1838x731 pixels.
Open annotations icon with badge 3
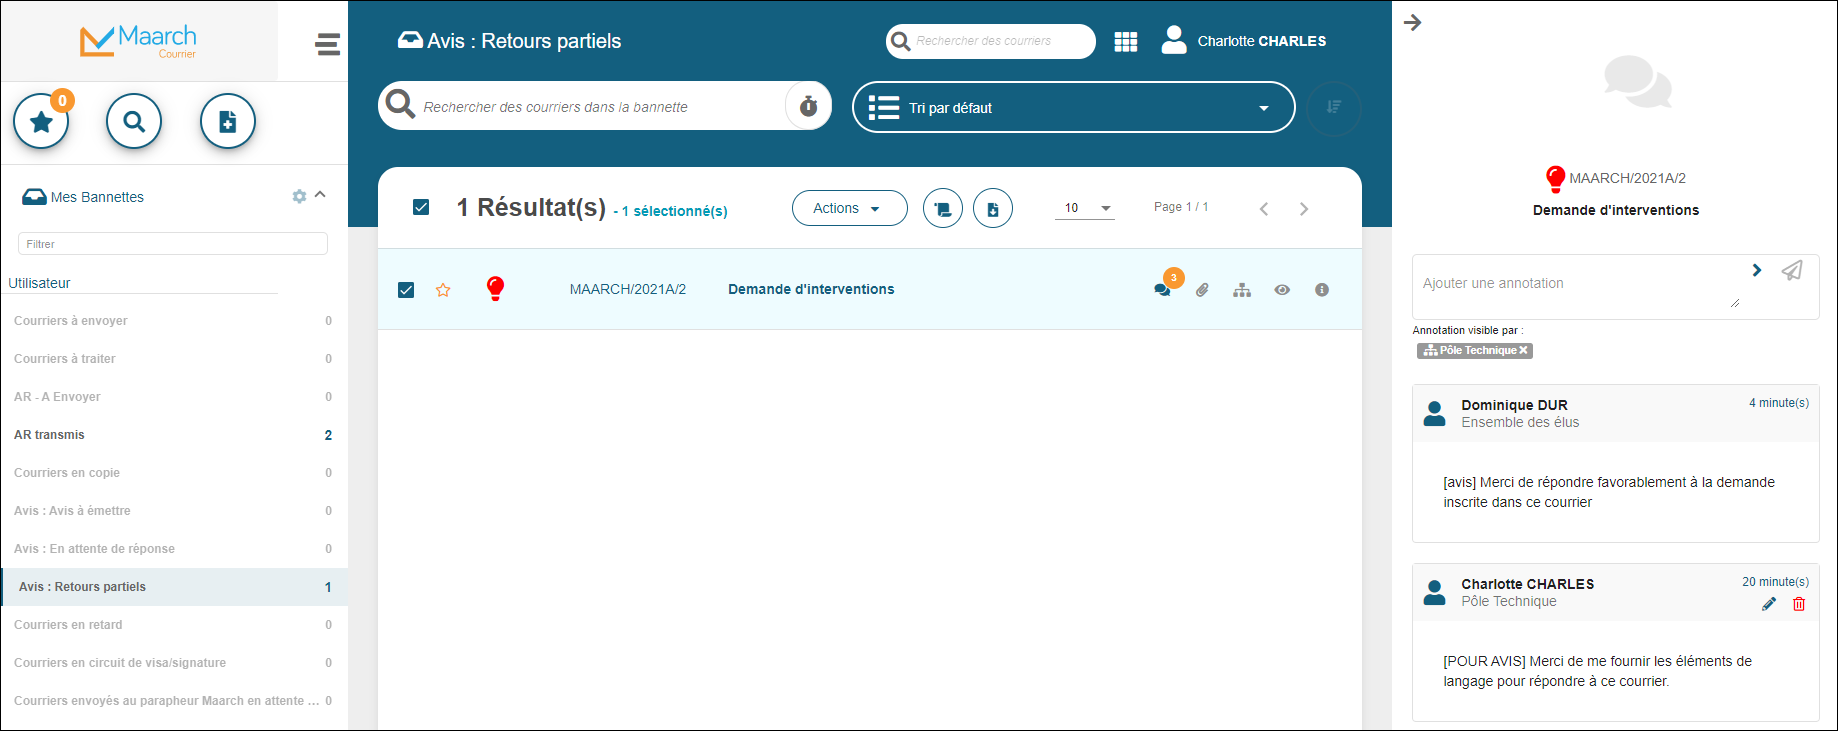tap(1164, 288)
